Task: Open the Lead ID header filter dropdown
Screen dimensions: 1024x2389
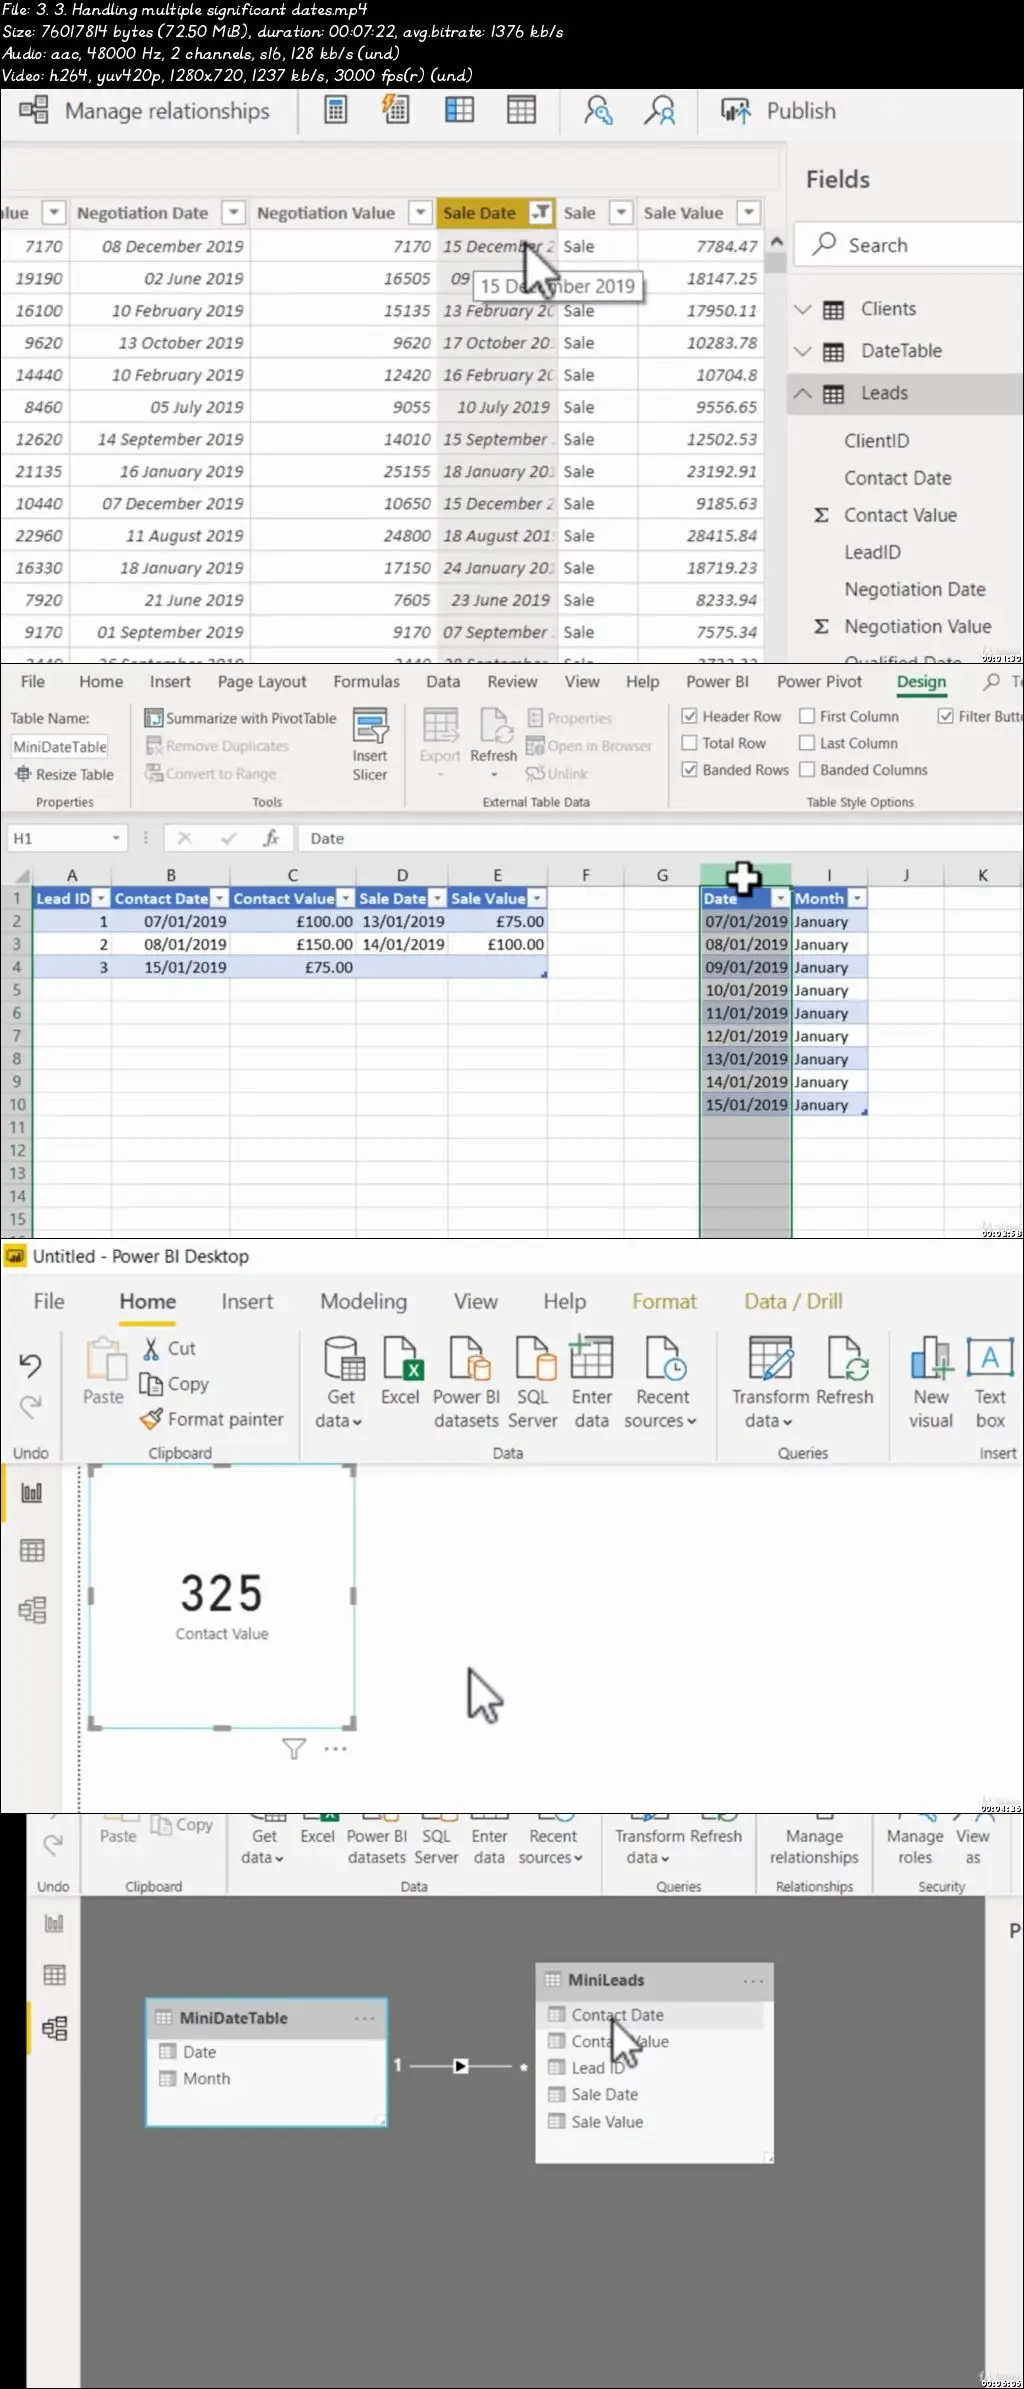Action: tap(100, 898)
